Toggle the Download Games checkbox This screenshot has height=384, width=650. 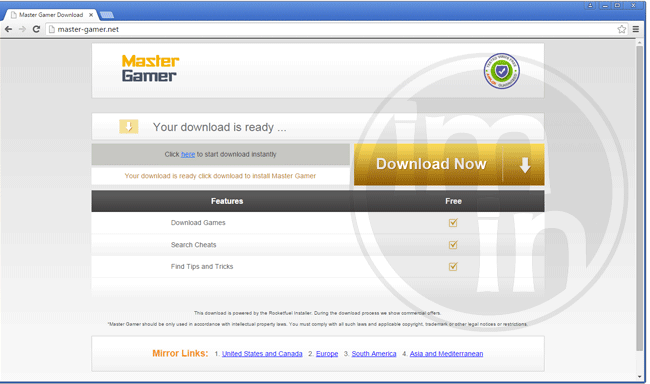(453, 223)
